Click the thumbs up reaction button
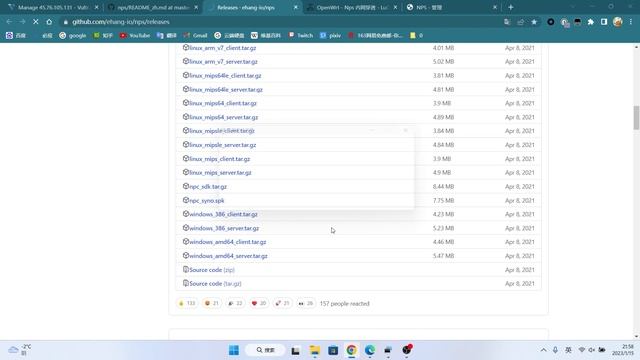The image size is (640, 360). 187,303
